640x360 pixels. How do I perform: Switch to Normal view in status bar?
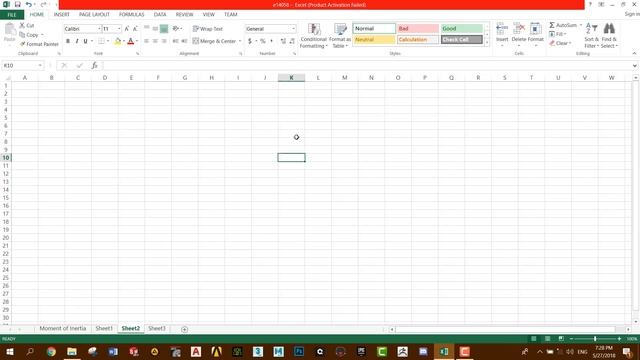tap(533, 339)
